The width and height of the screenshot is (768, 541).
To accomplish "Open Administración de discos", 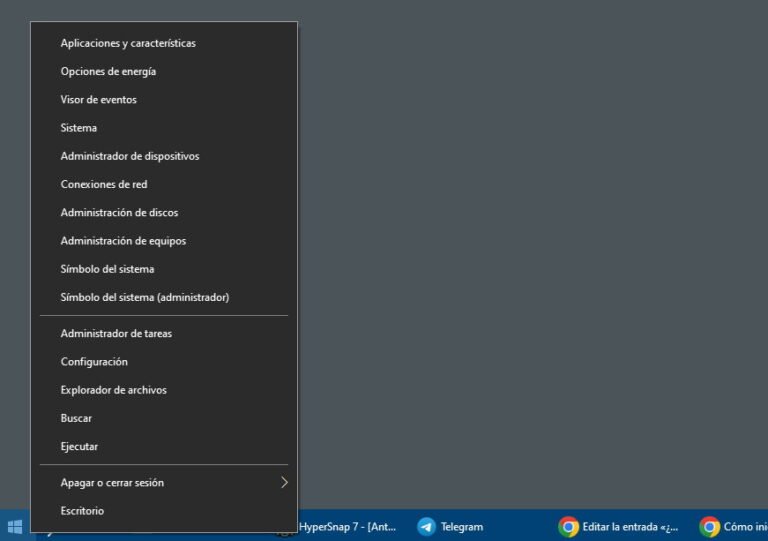I will (x=119, y=213).
